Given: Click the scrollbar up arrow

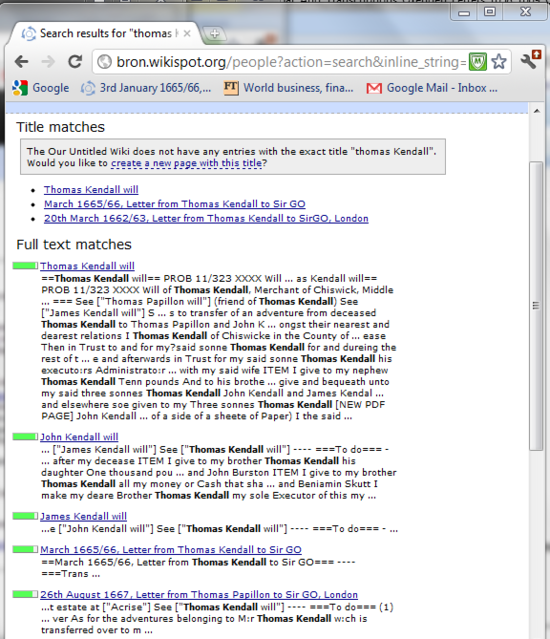Looking at the screenshot, I should [x=537, y=111].
